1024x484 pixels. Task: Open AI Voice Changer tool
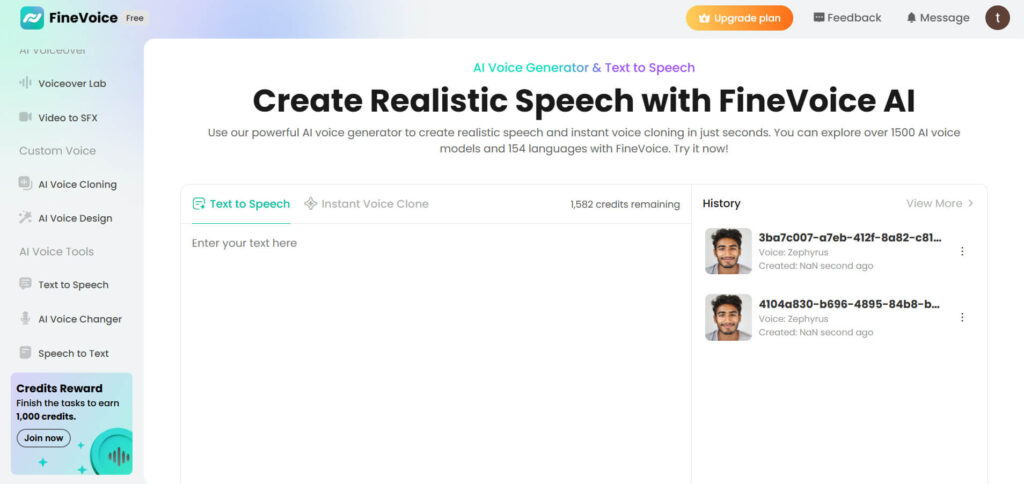coord(80,319)
